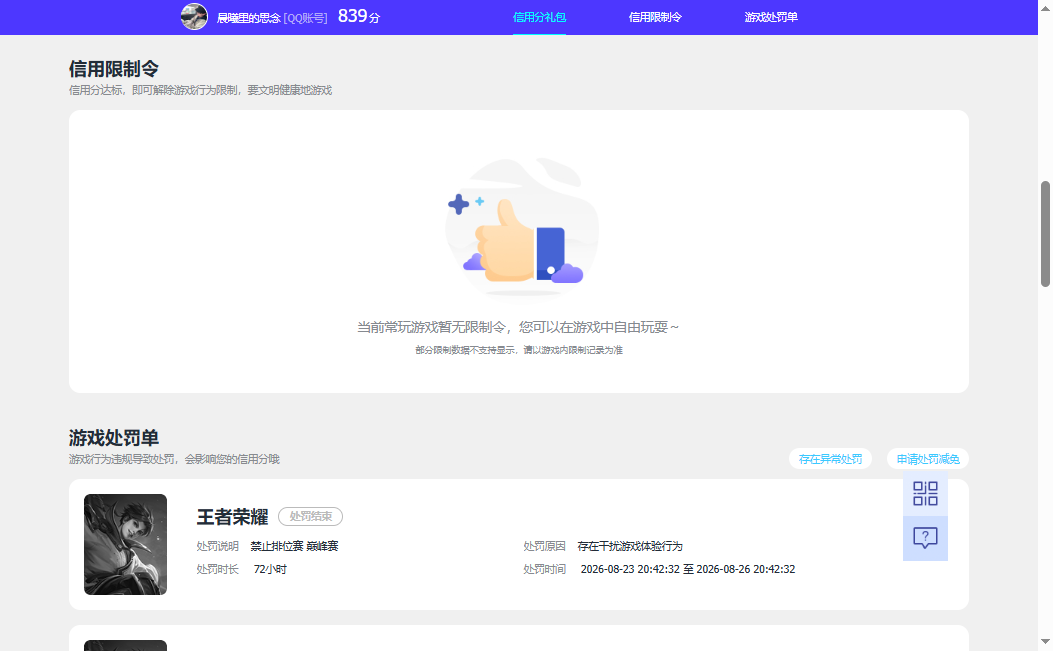Click the username 晨曦里的思念 text

coord(248,18)
